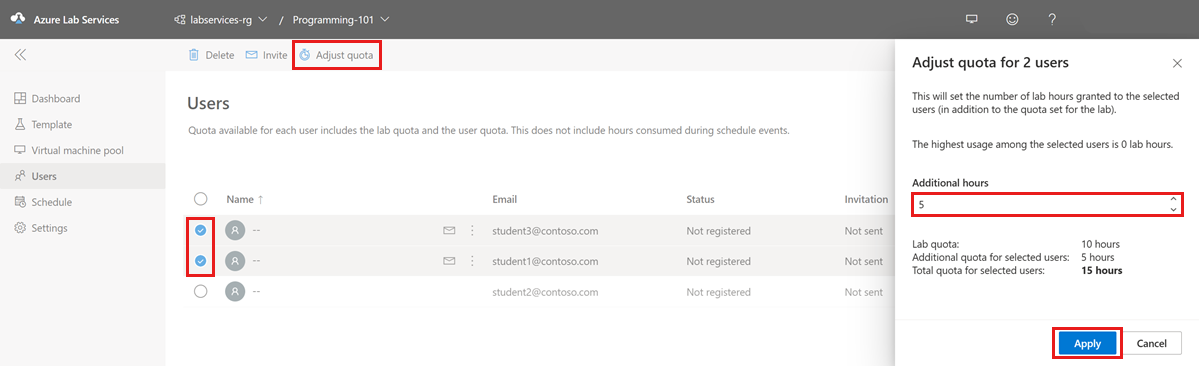Uncheck the student3@contoso.com row checkbox
Image resolution: width=1199 pixels, height=366 pixels.
click(x=200, y=231)
